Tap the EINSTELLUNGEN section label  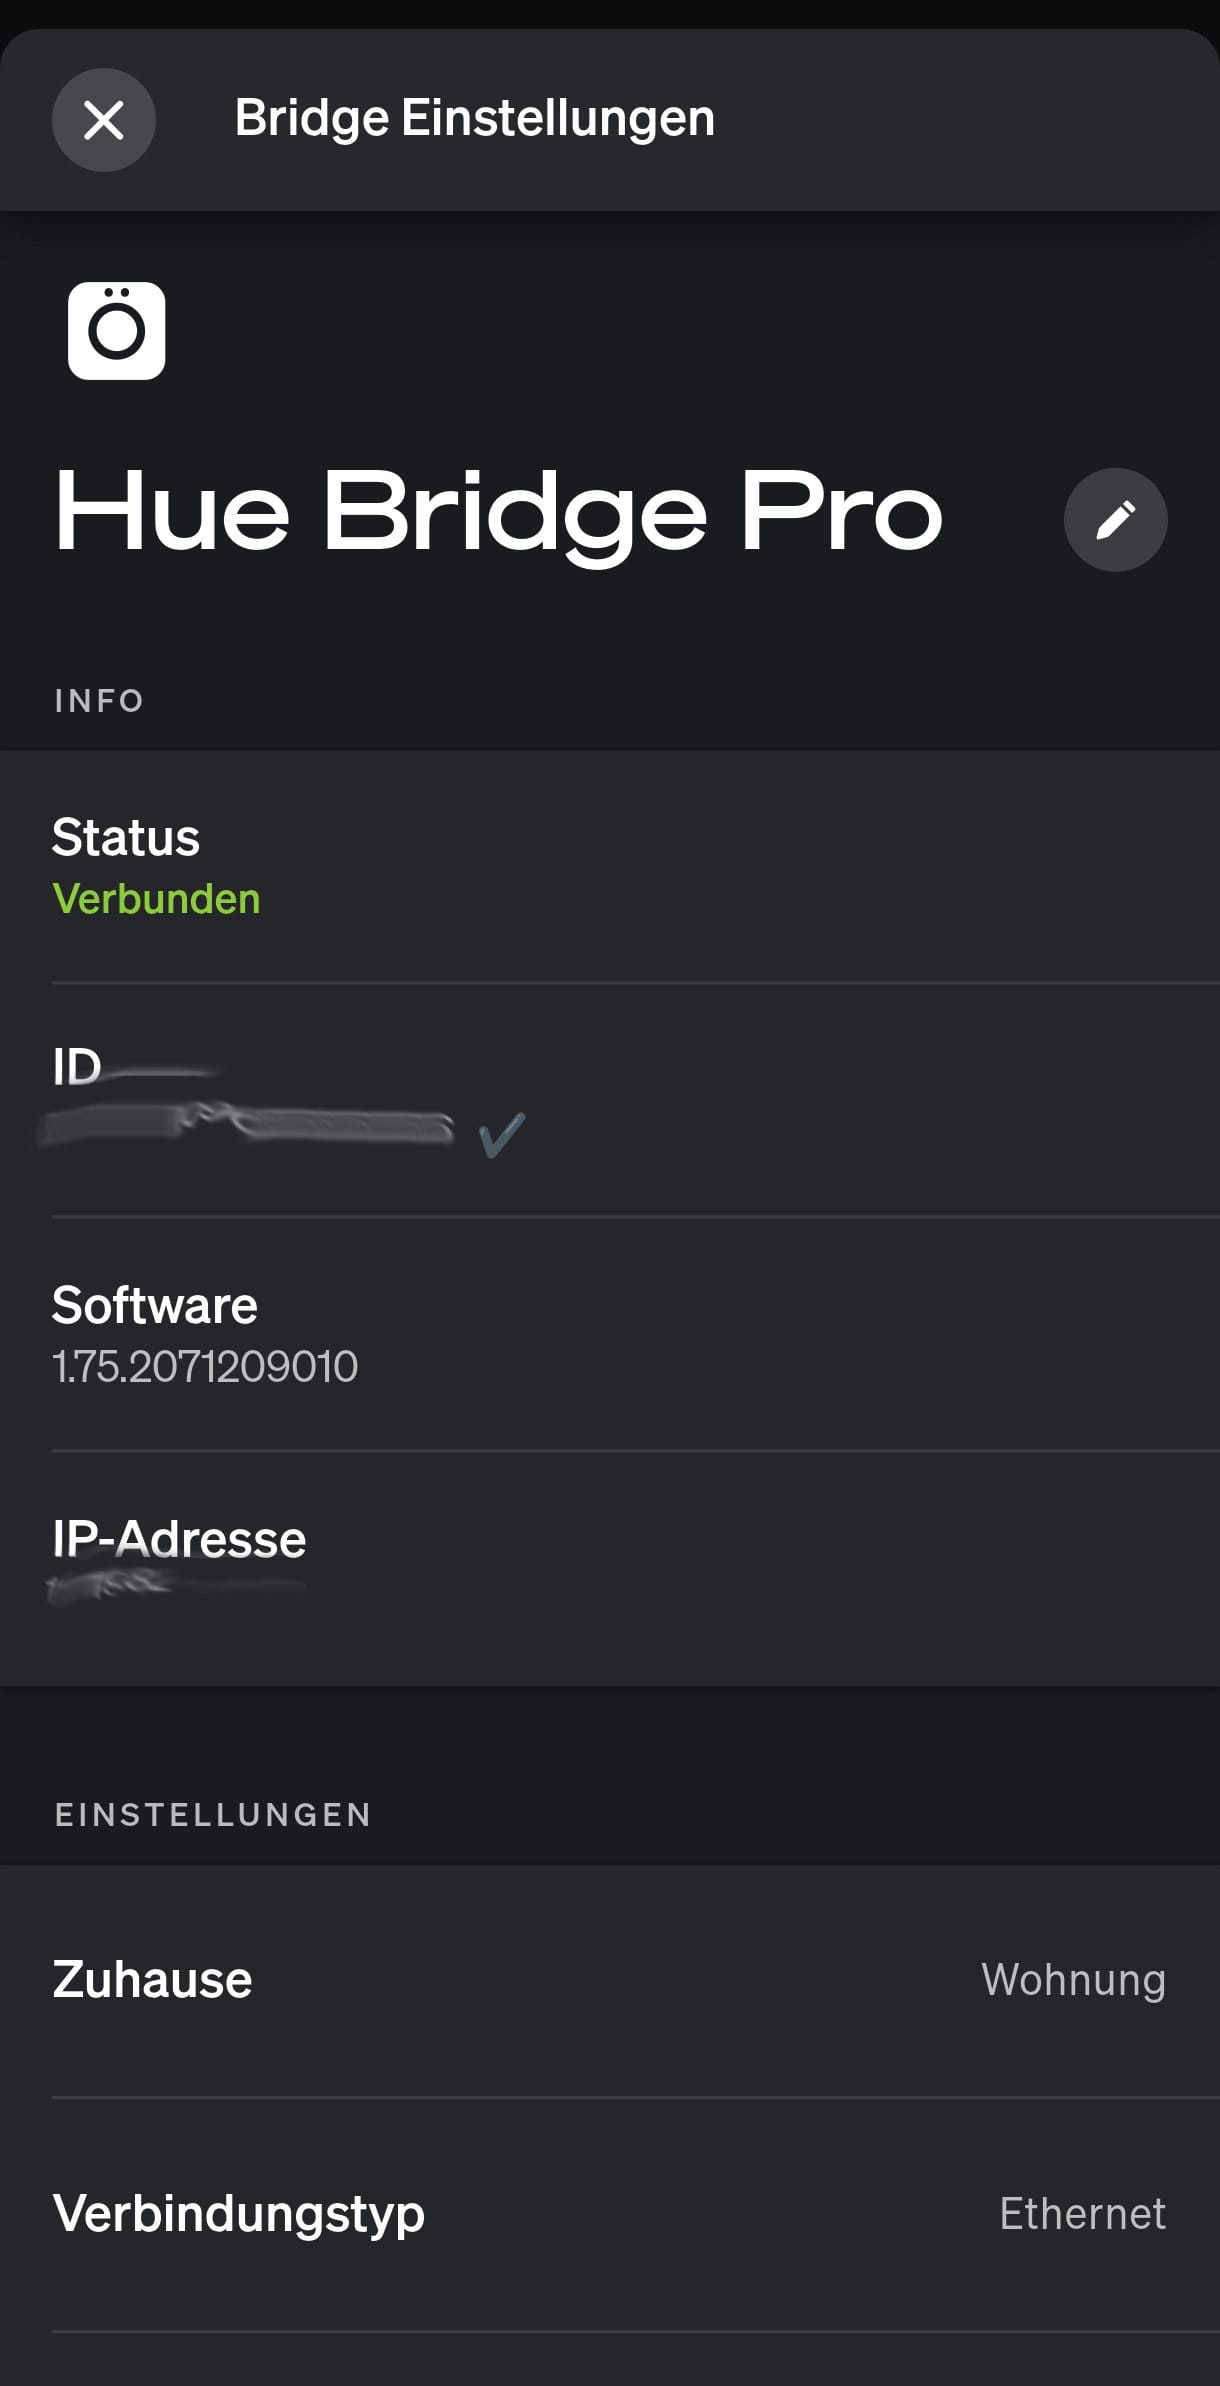[213, 1814]
